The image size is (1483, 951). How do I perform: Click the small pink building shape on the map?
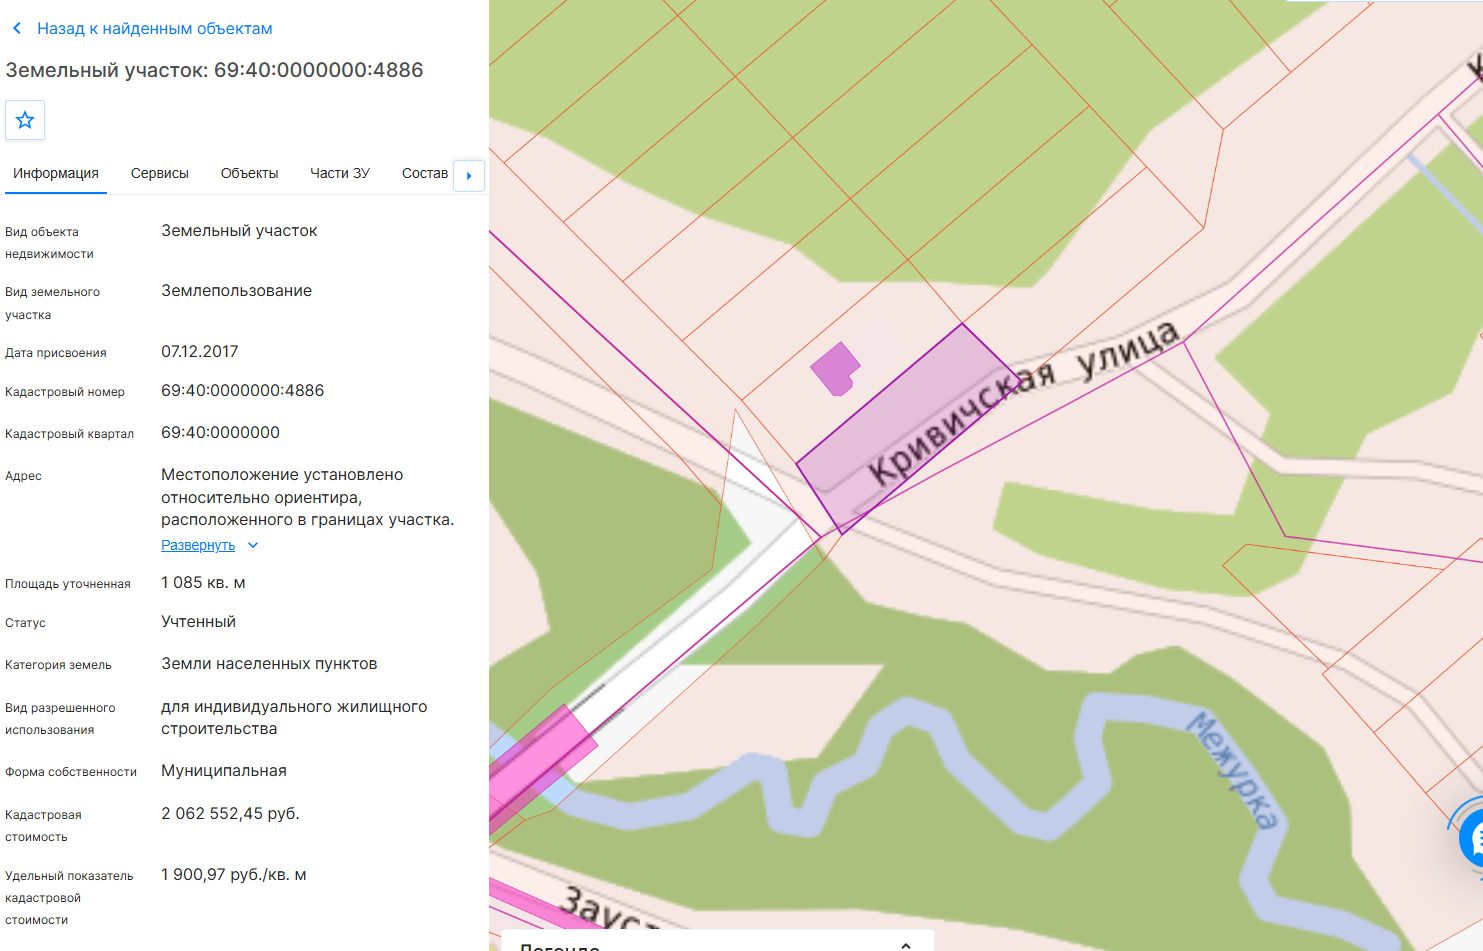834,369
